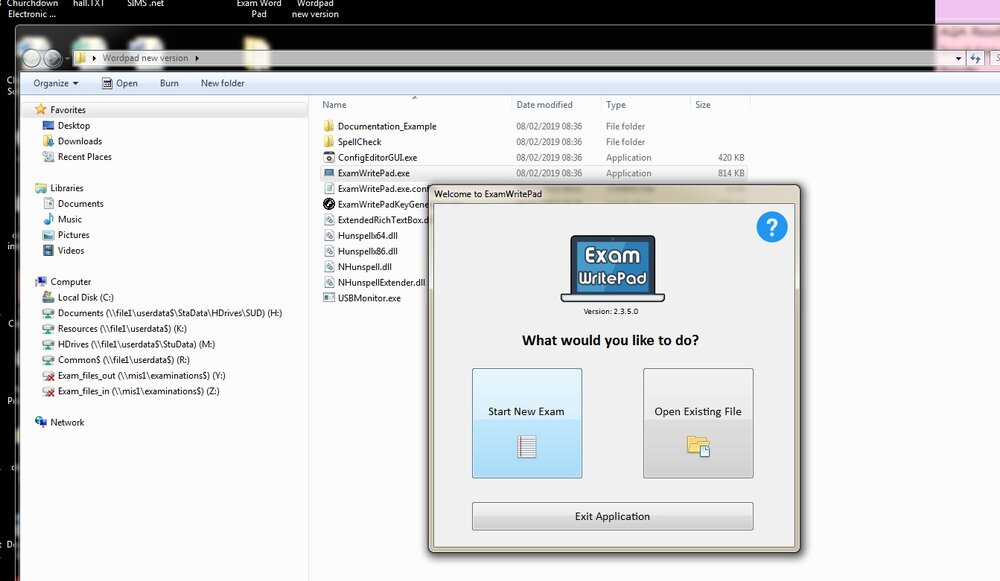Select the Documentation_Example folder icon
The width and height of the screenshot is (1000, 581).
[328, 126]
